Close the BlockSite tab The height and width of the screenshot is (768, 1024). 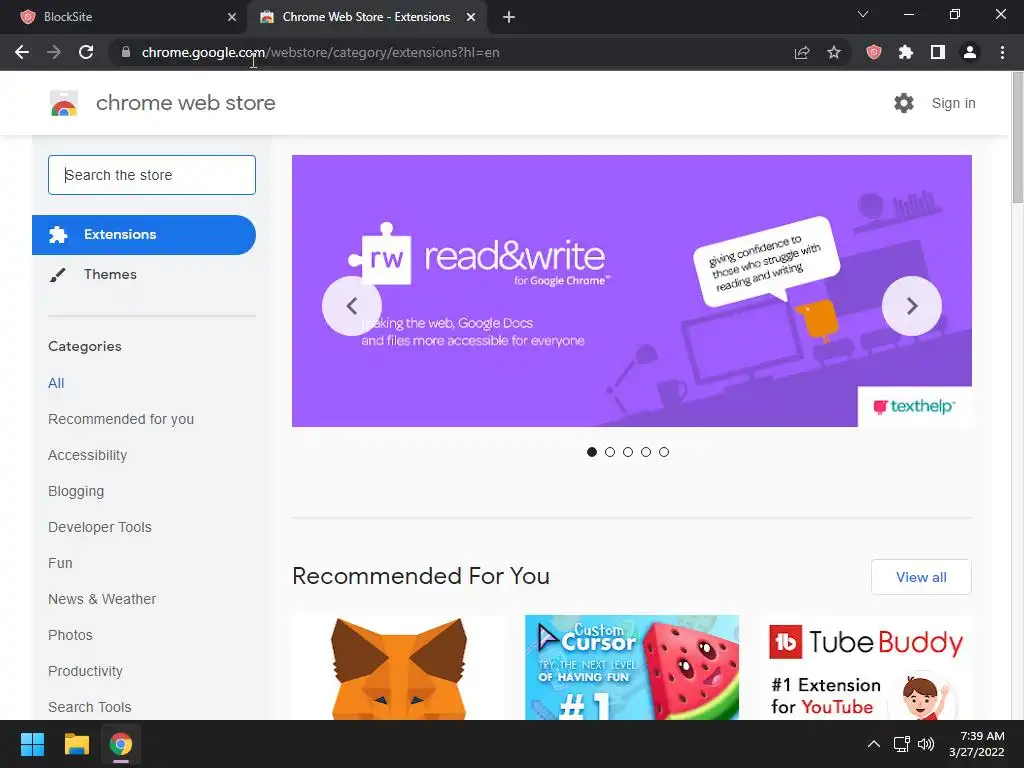[x=232, y=17]
